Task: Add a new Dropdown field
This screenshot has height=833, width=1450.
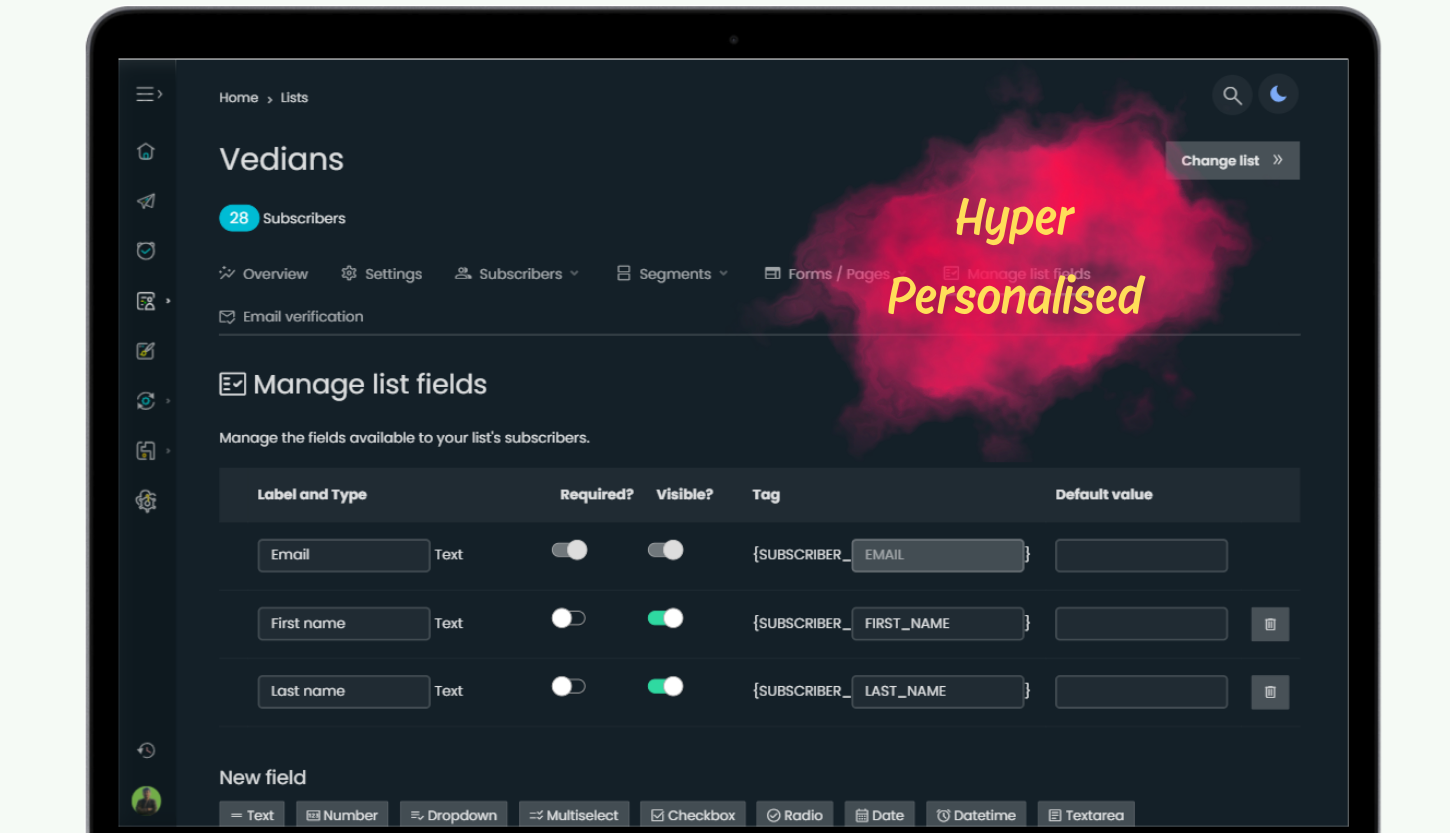Action: click(454, 815)
